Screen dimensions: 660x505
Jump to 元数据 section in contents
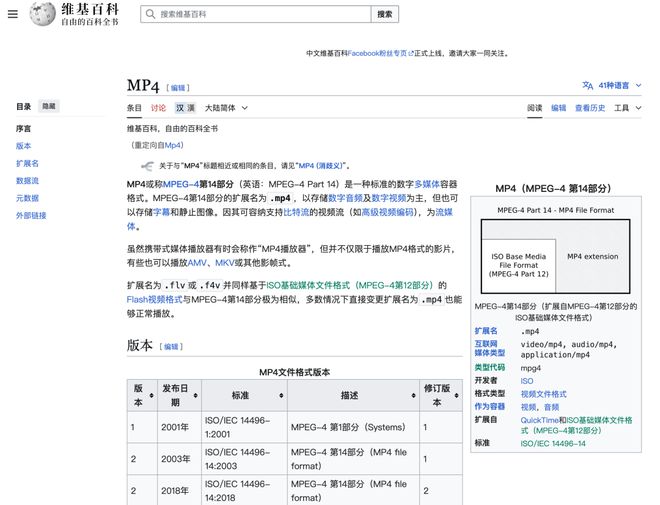click(27, 198)
